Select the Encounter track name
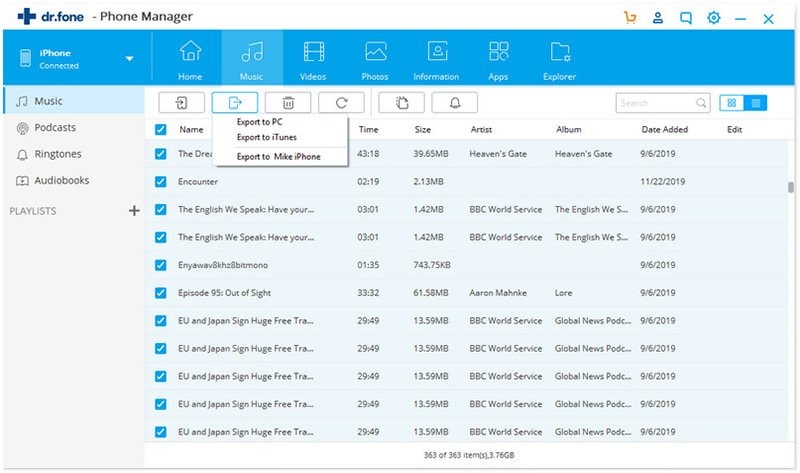This screenshot has width=800, height=473. click(x=198, y=182)
